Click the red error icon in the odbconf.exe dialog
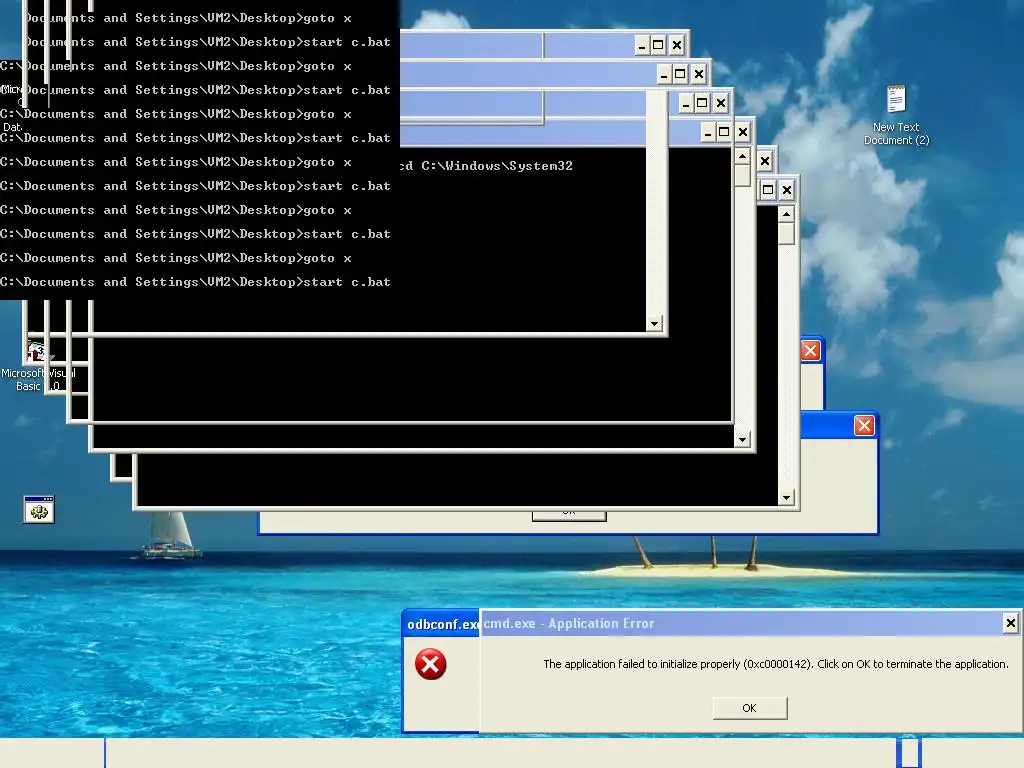This screenshot has height=768, width=1024. click(430, 664)
